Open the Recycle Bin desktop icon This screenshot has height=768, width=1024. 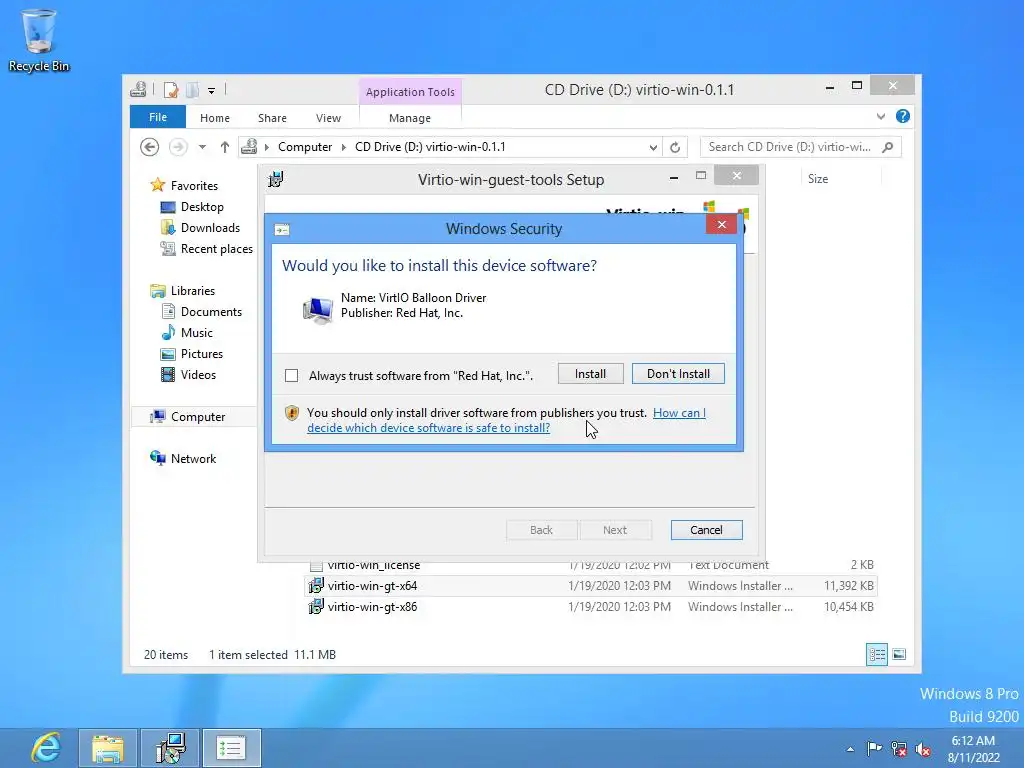pyautogui.click(x=39, y=40)
